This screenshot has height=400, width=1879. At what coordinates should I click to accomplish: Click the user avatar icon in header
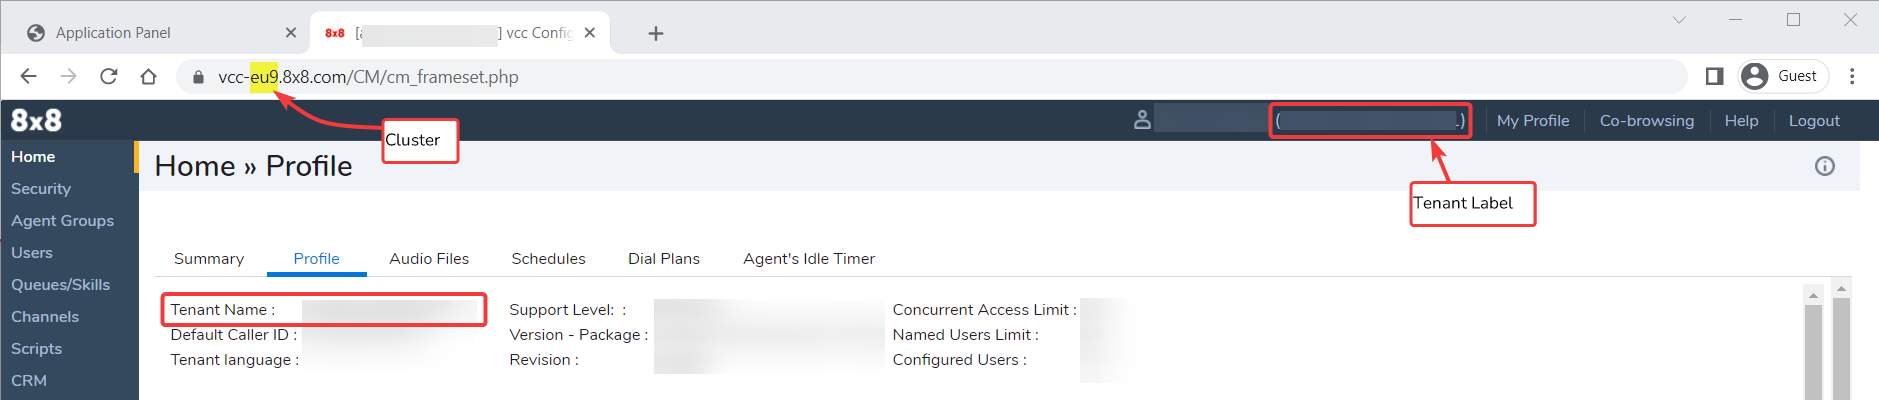(x=1142, y=120)
